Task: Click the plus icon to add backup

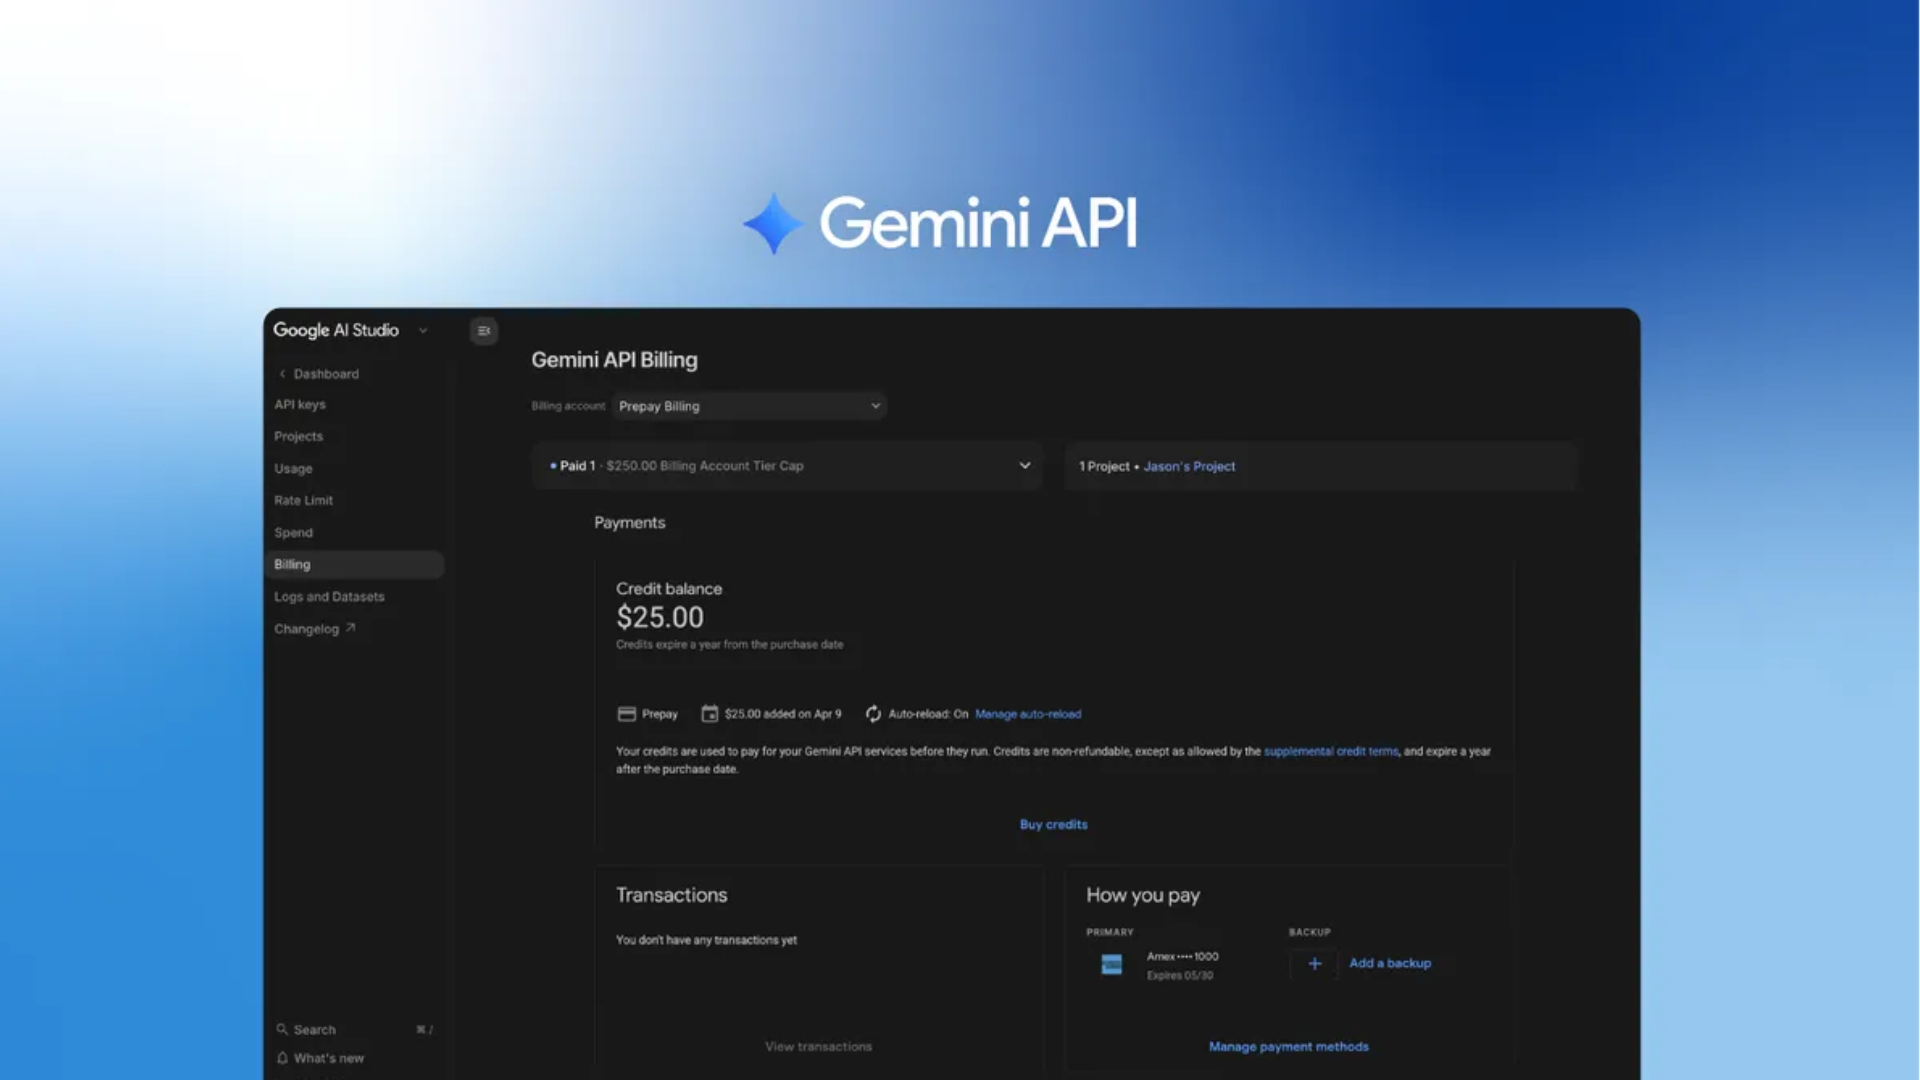Action: [1314, 964]
